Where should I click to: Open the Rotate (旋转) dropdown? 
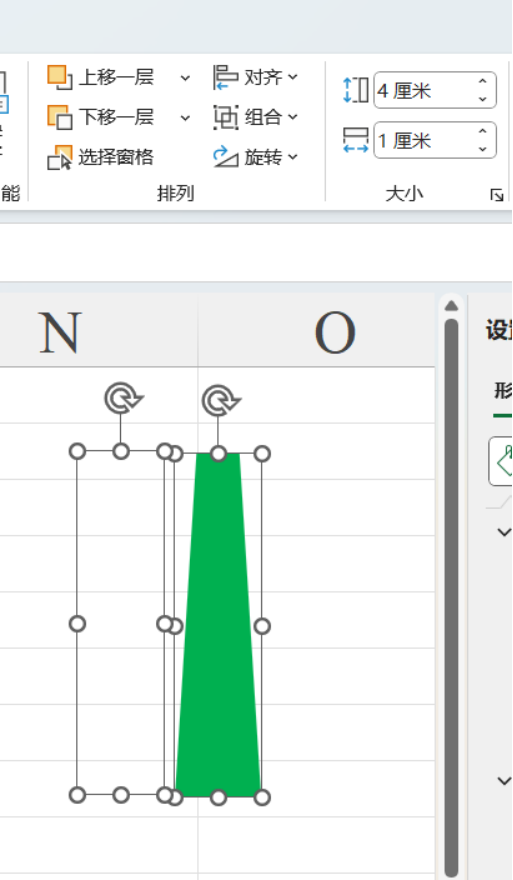tap(255, 157)
